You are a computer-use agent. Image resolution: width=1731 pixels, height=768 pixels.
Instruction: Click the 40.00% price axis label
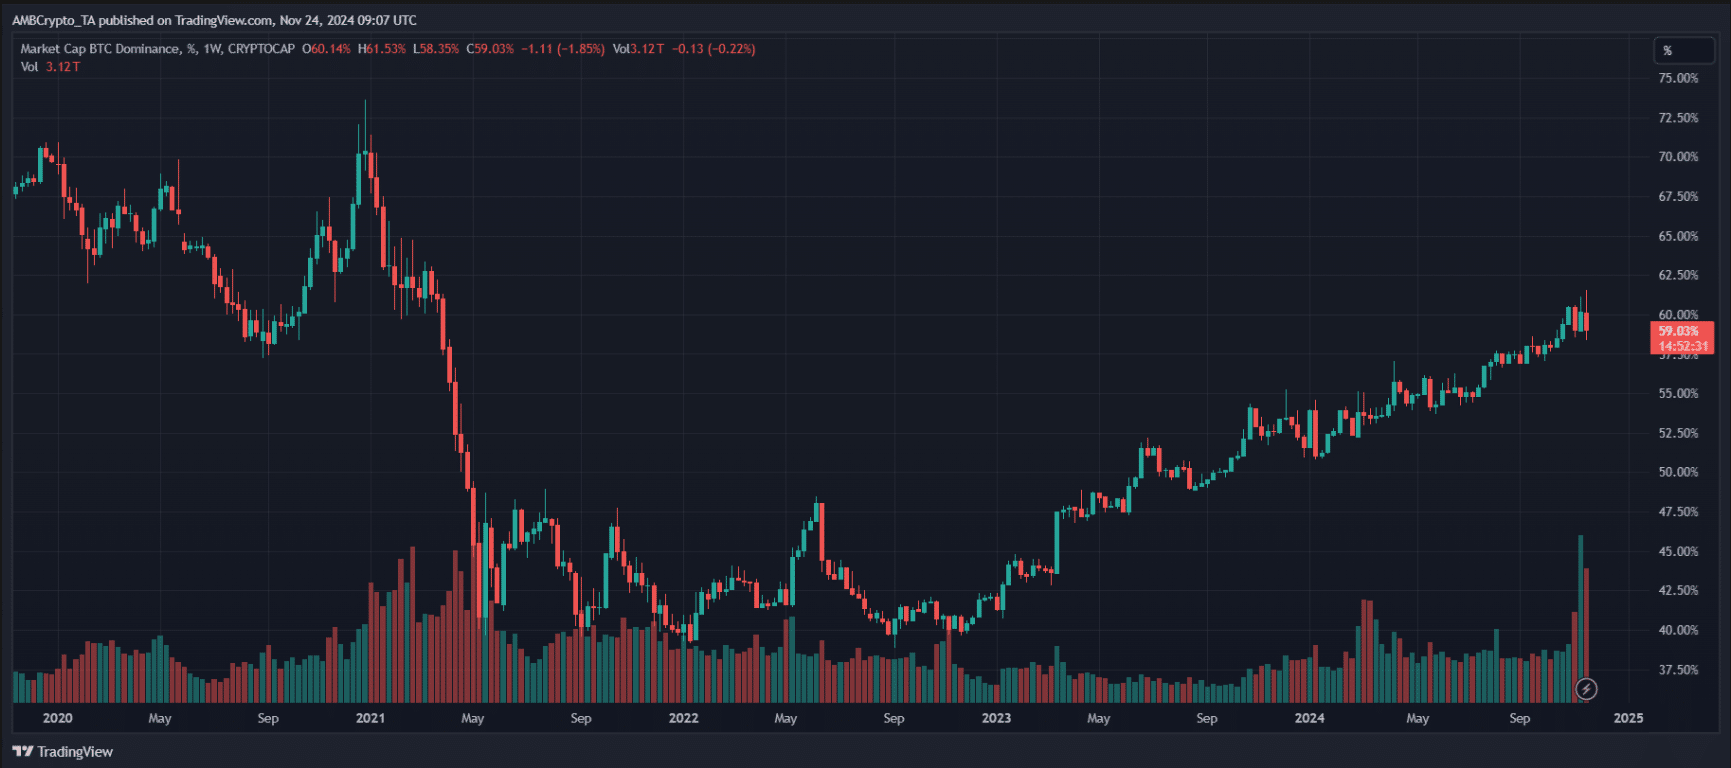click(x=1678, y=630)
